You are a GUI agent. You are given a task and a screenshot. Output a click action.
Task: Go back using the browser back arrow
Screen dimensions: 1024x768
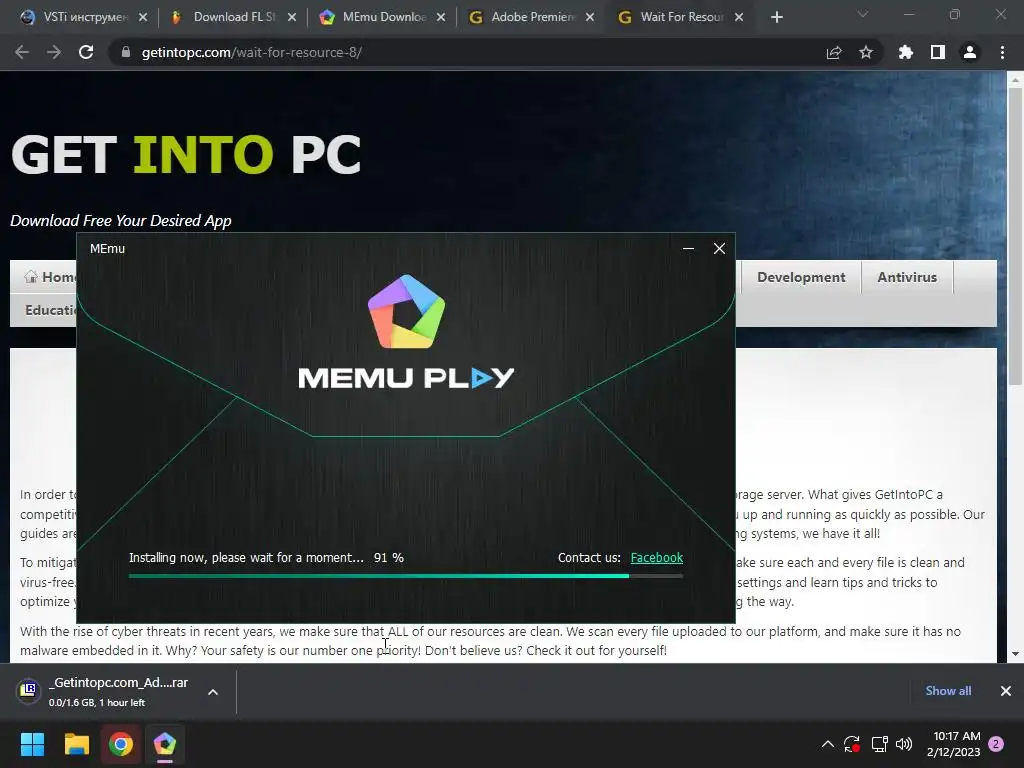pyautogui.click(x=22, y=52)
